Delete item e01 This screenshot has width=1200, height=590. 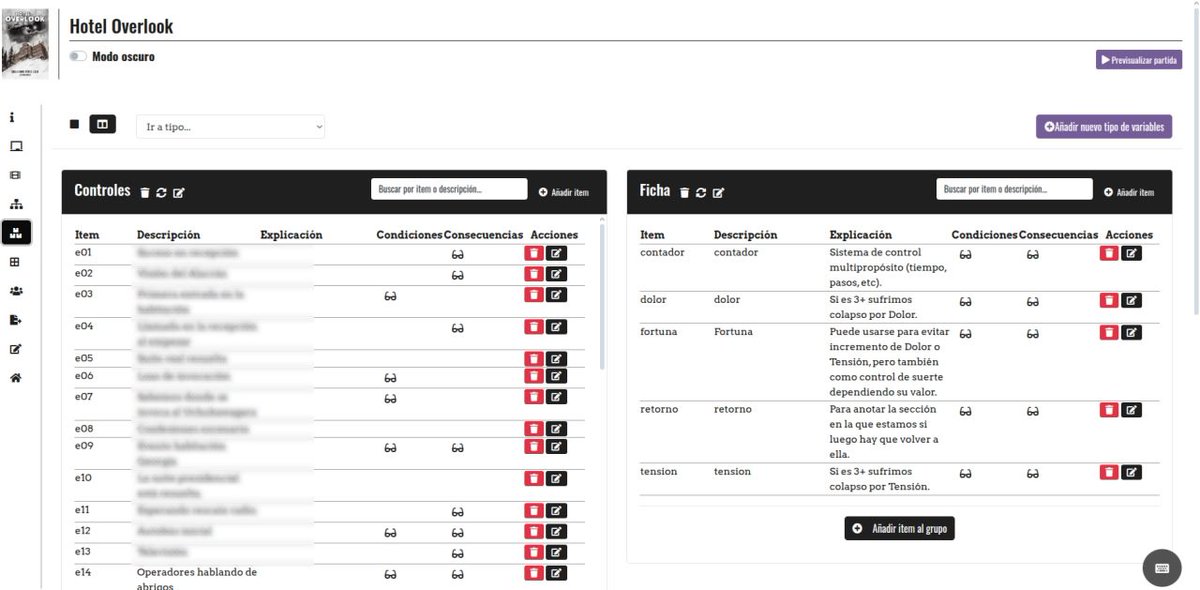[x=534, y=253]
